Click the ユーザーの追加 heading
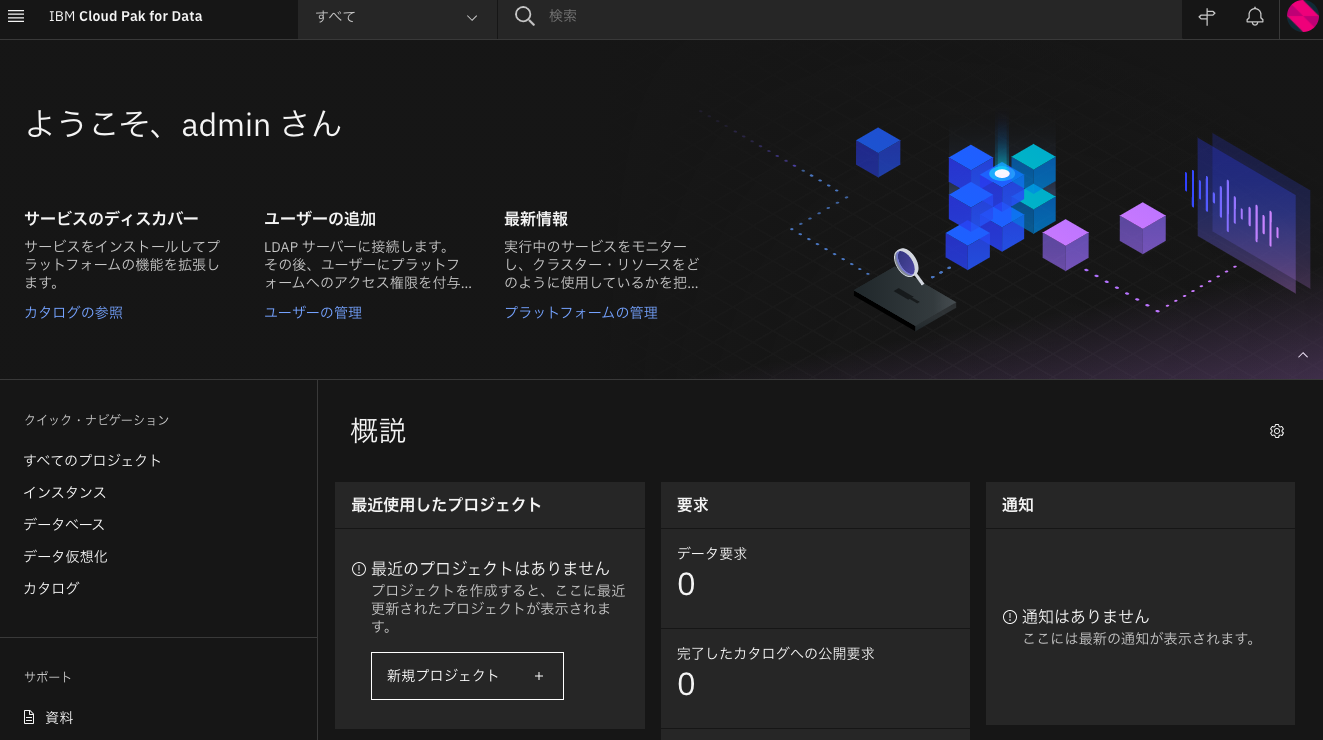Image resolution: width=1323 pixels, height=740 pixels. coord(320,219)
